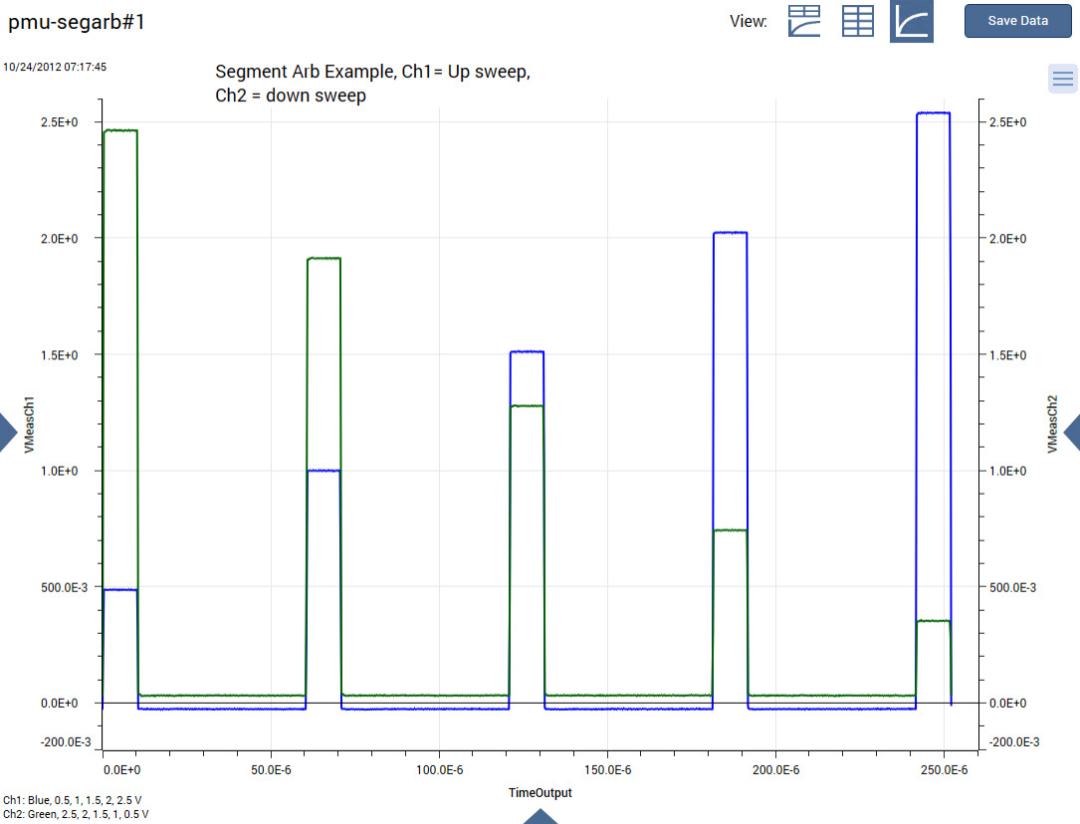This screenshot has width=1080, height=824.
Task: Click the pmu-segarb#1 test title
Action: pos(76,22)
